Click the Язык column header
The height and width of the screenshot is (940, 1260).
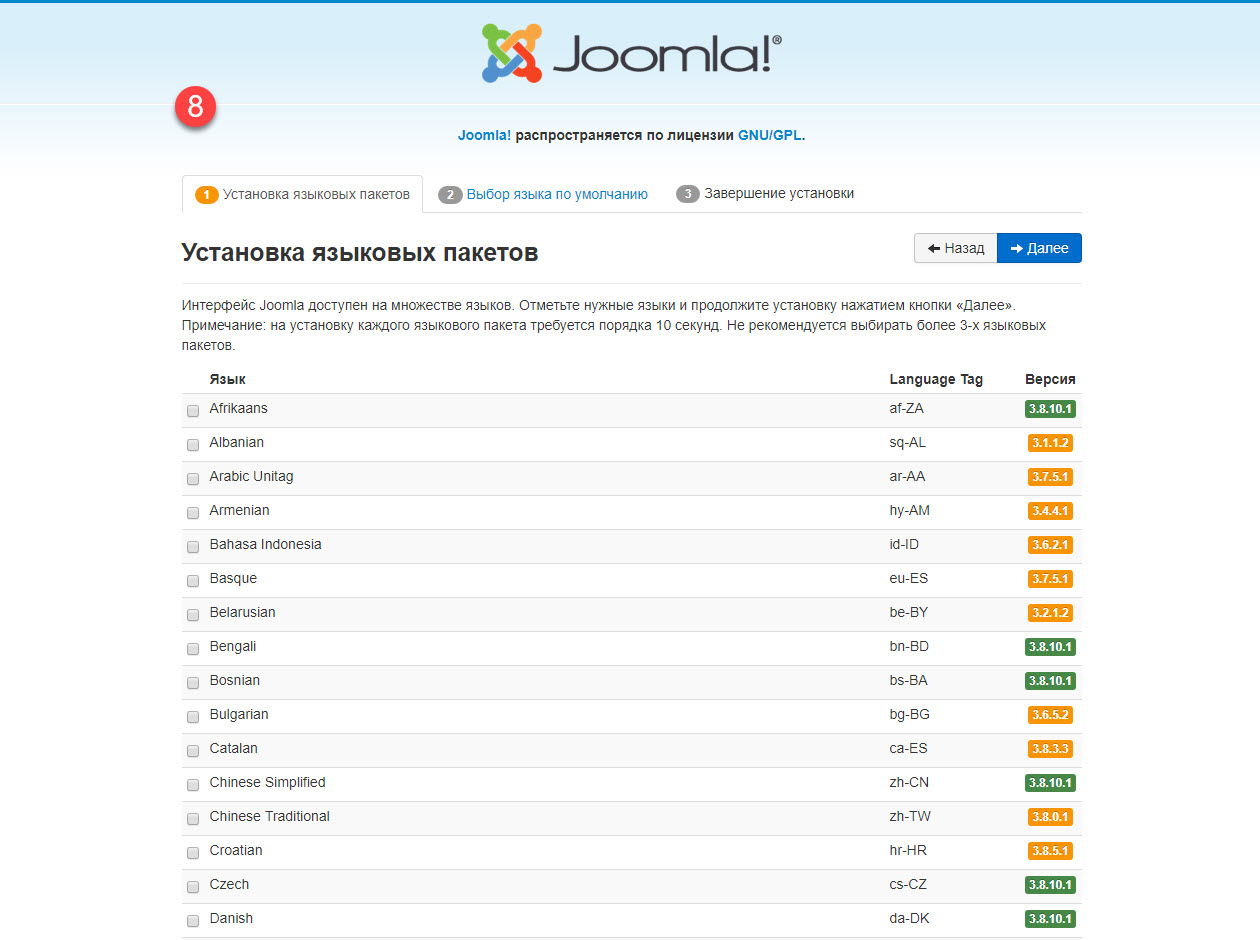click(228, 379)
